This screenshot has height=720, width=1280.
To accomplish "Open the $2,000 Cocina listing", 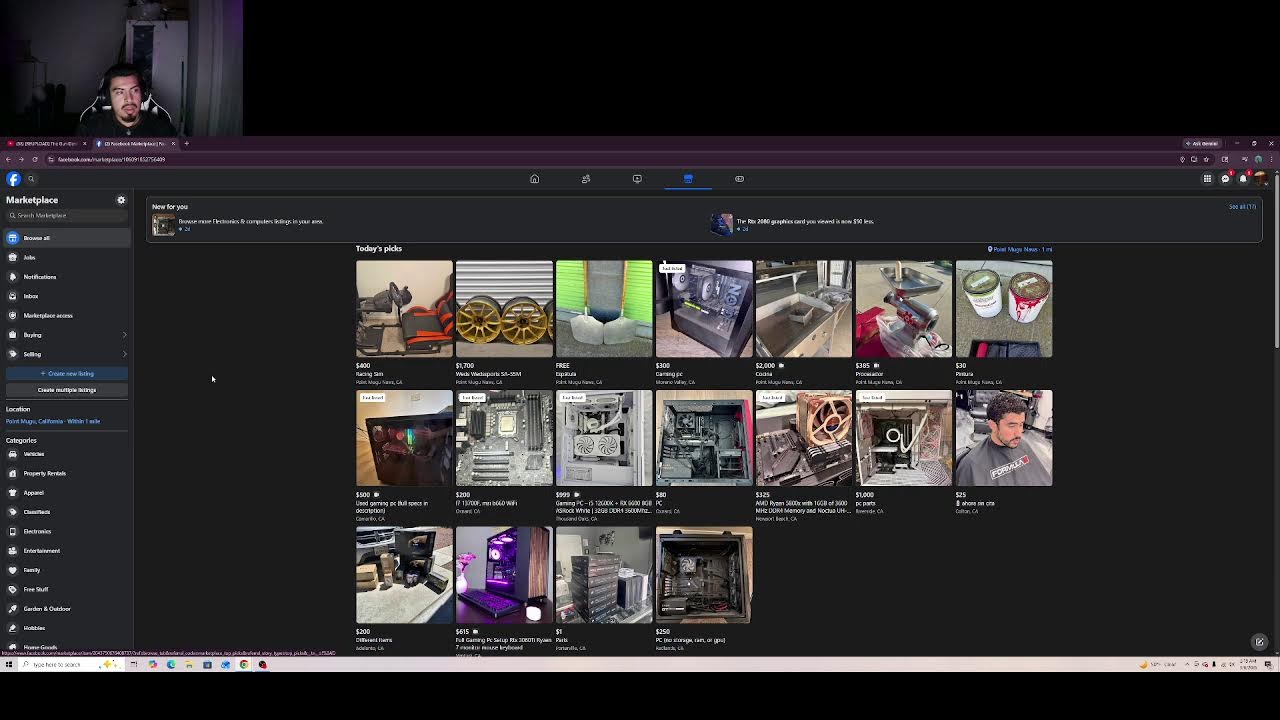I will pos(804,322).
